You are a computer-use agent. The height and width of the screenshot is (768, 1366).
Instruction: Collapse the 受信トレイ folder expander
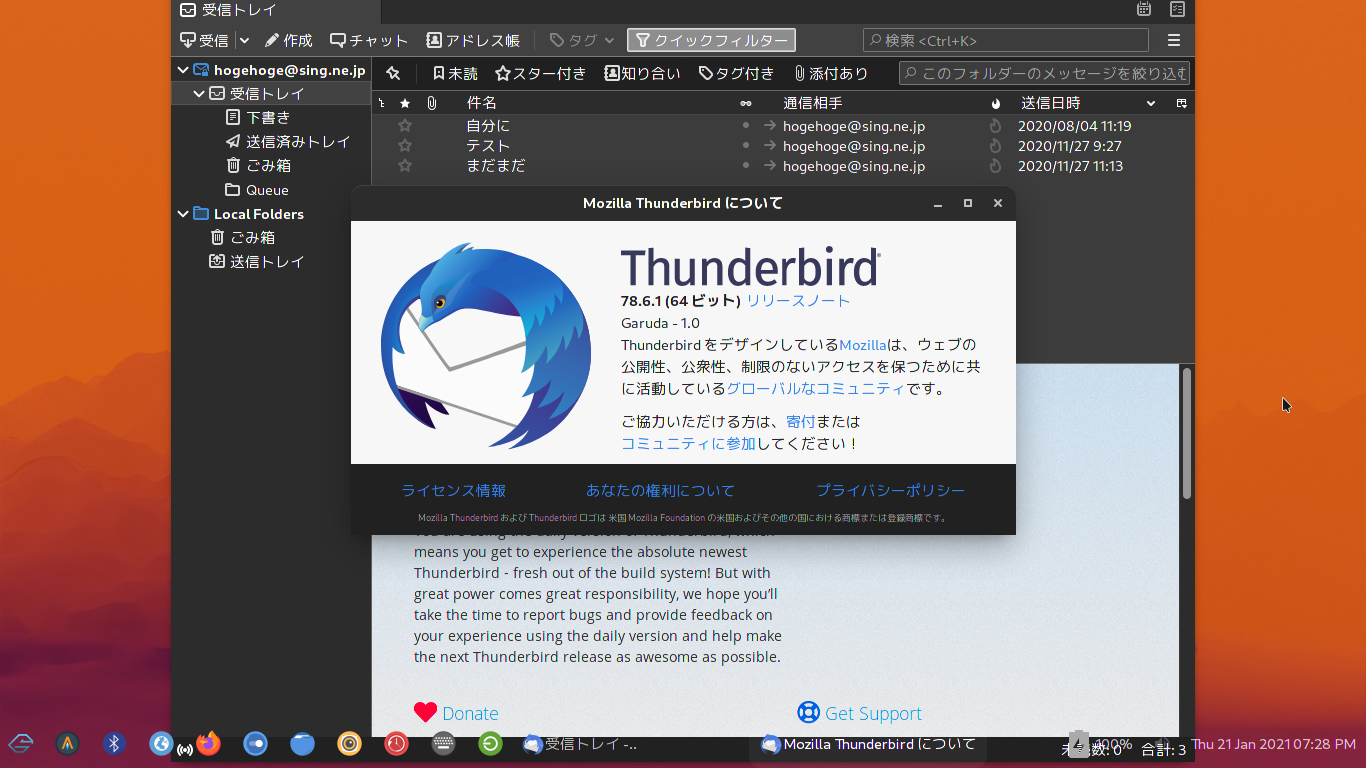pos(200,94)
